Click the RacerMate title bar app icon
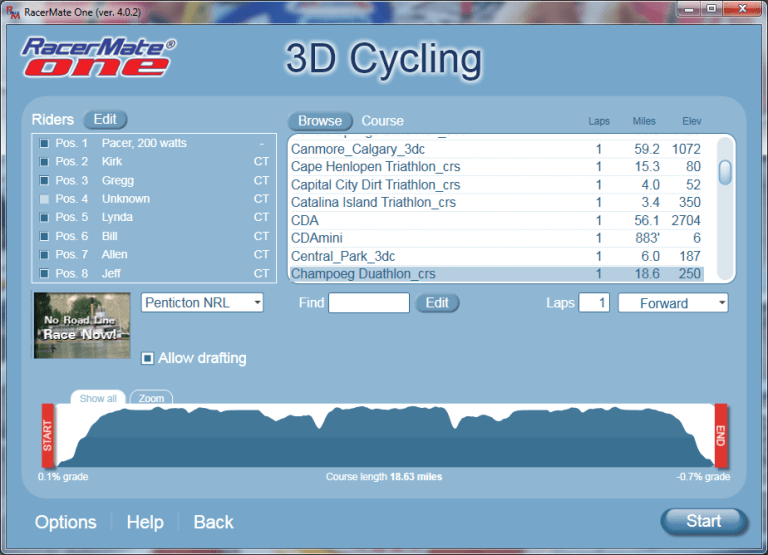Screen dimensions: 768x555 (x=11, y=11)
